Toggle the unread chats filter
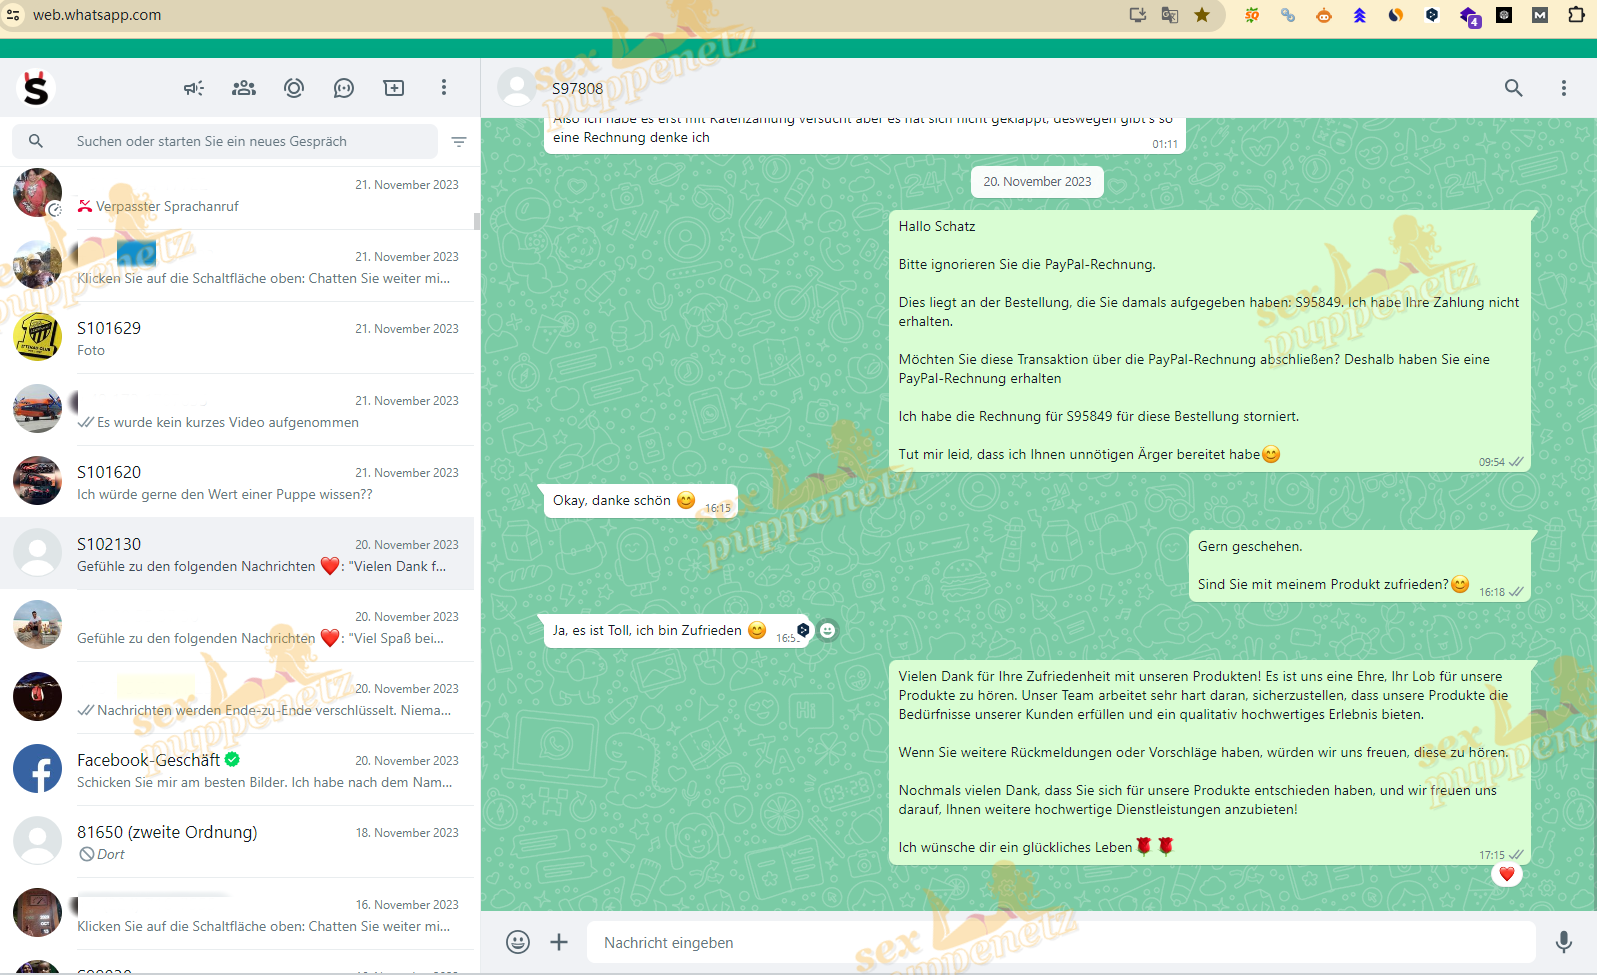The width and height of the screenshot is (1597, 975). coord(459,142)
